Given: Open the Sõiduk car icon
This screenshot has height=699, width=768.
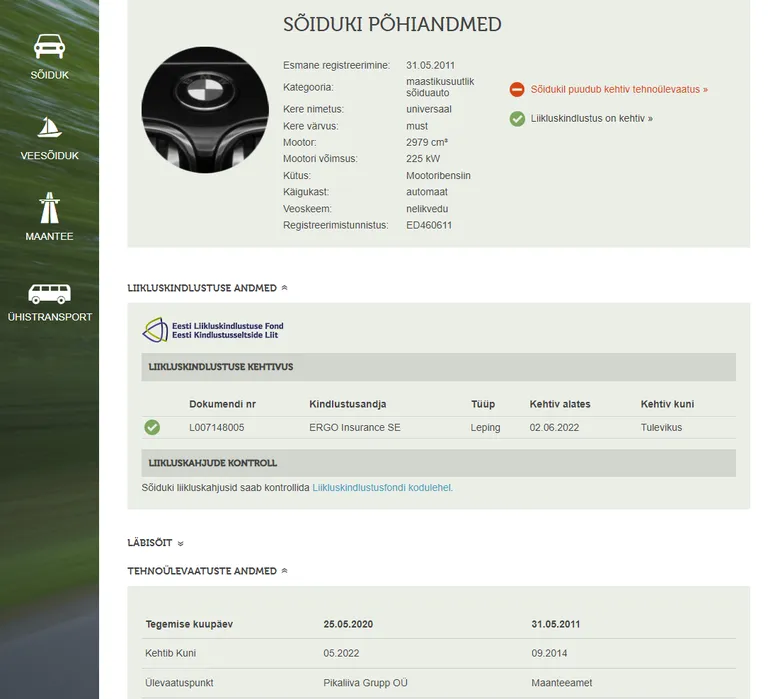Looking at the screenshot, I should (x=49, y=47).
